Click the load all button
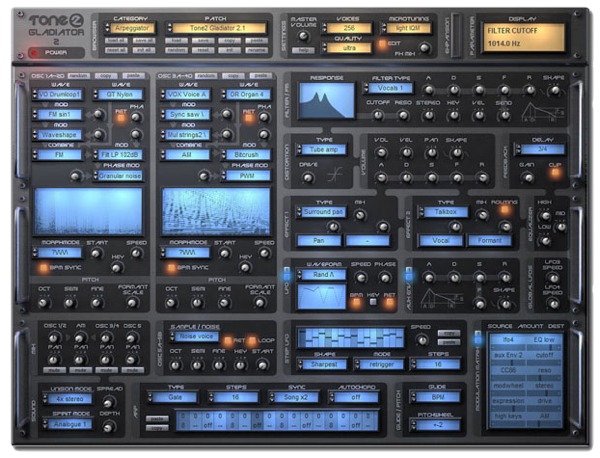 [116, 40]
